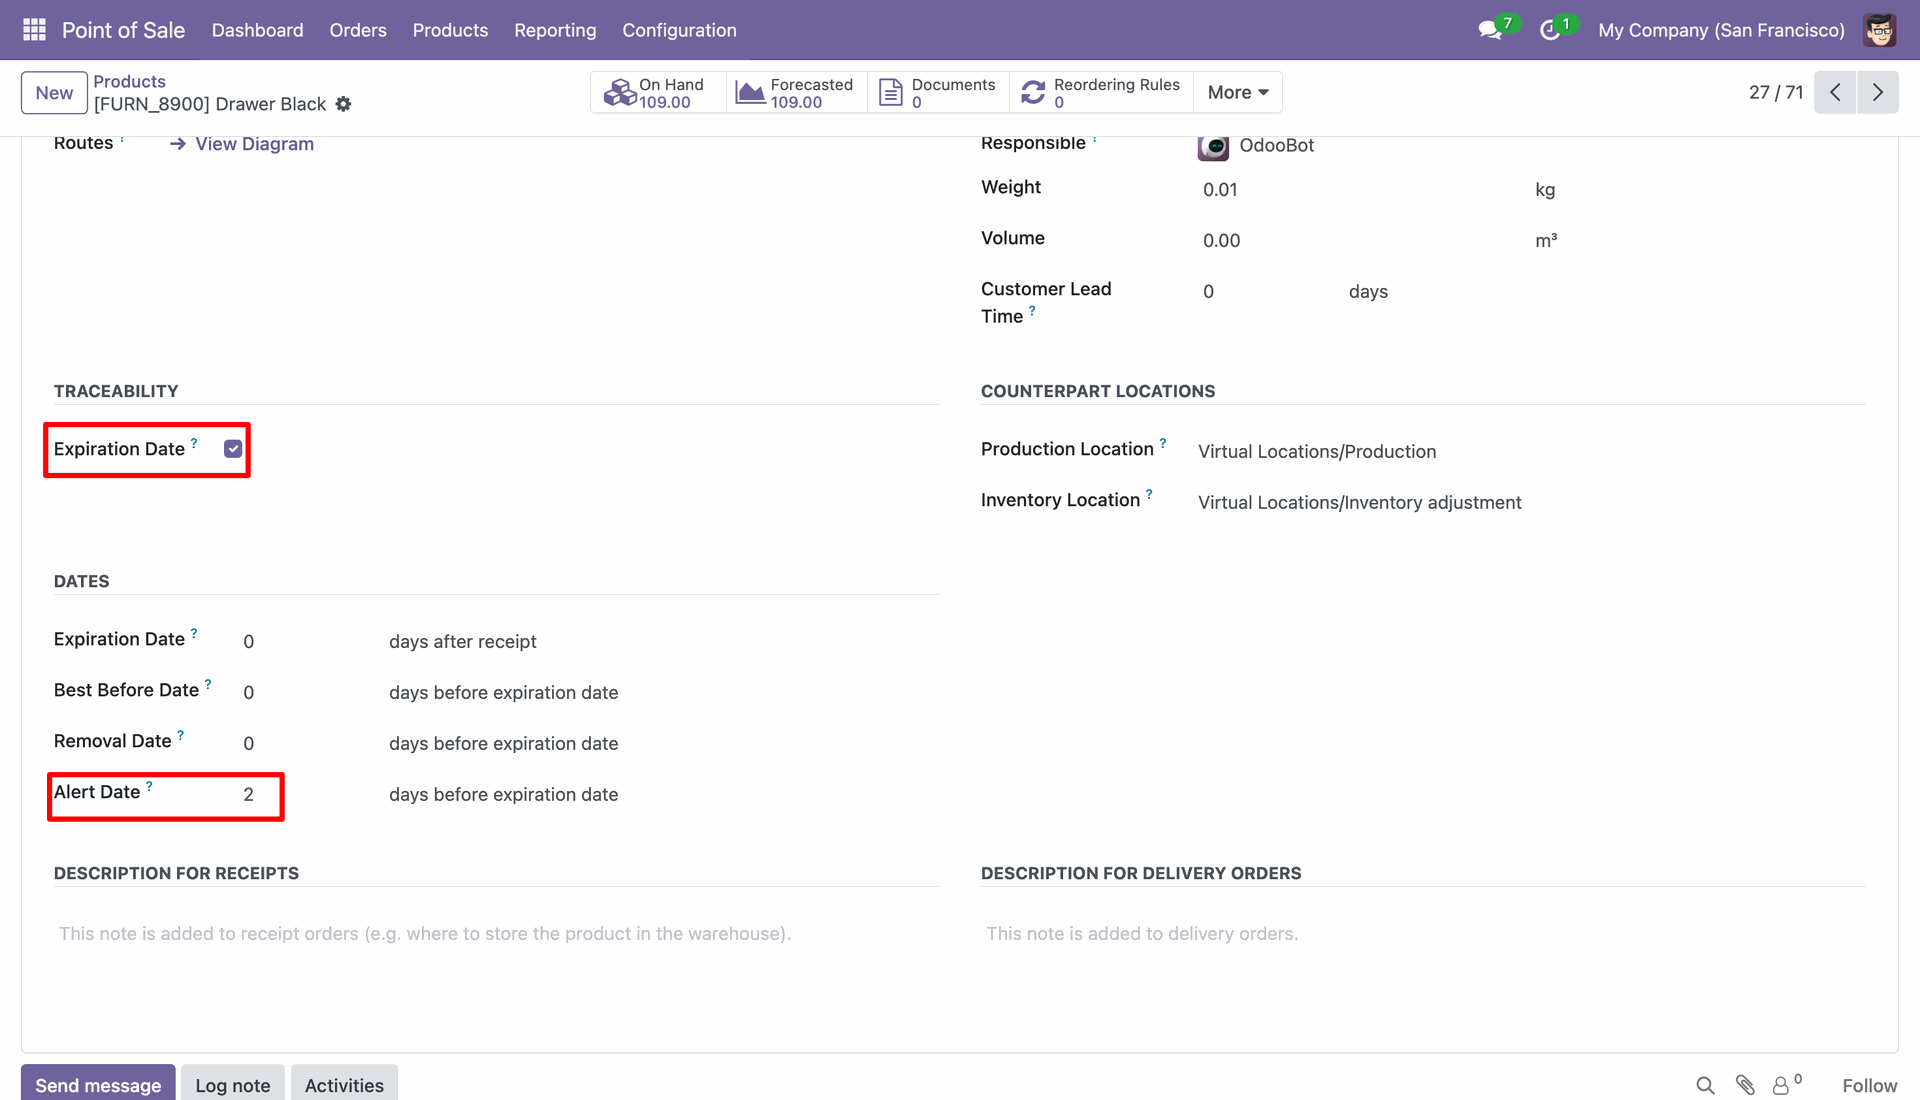
Task: Click the View Diagram link
Action: pos(254,144)
